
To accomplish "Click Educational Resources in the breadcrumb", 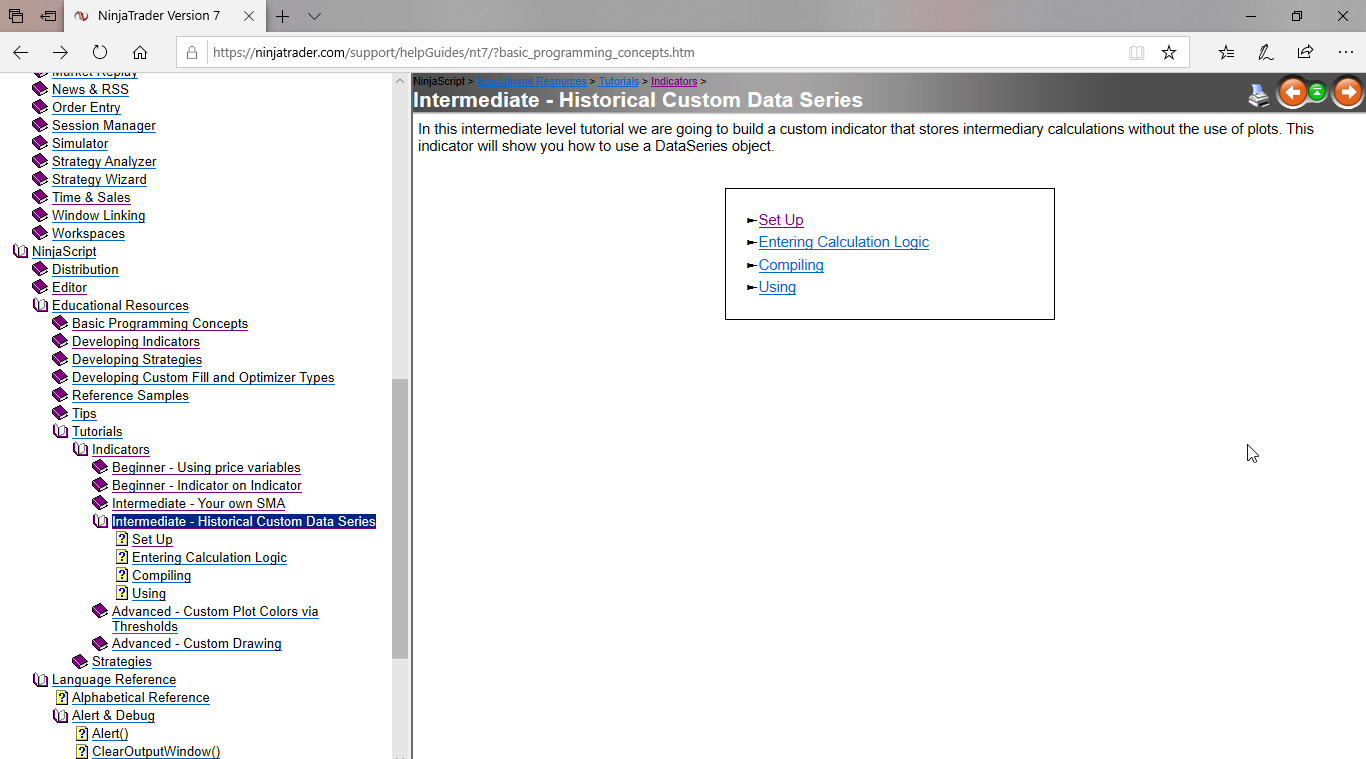I will click(532, 81).
